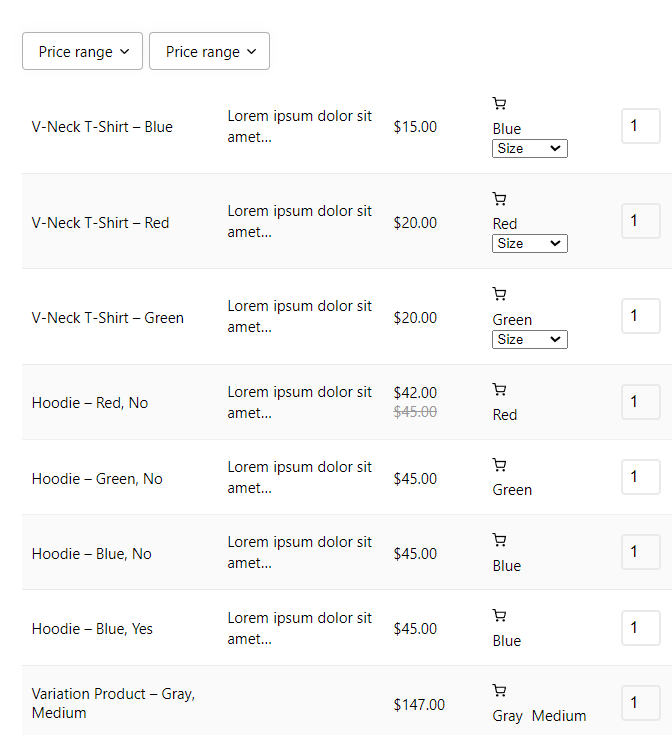The width and height of the screenshot is (672, 735).
Task: Add Hoodie Red, No to cart
Action: (x=499, y=389)
